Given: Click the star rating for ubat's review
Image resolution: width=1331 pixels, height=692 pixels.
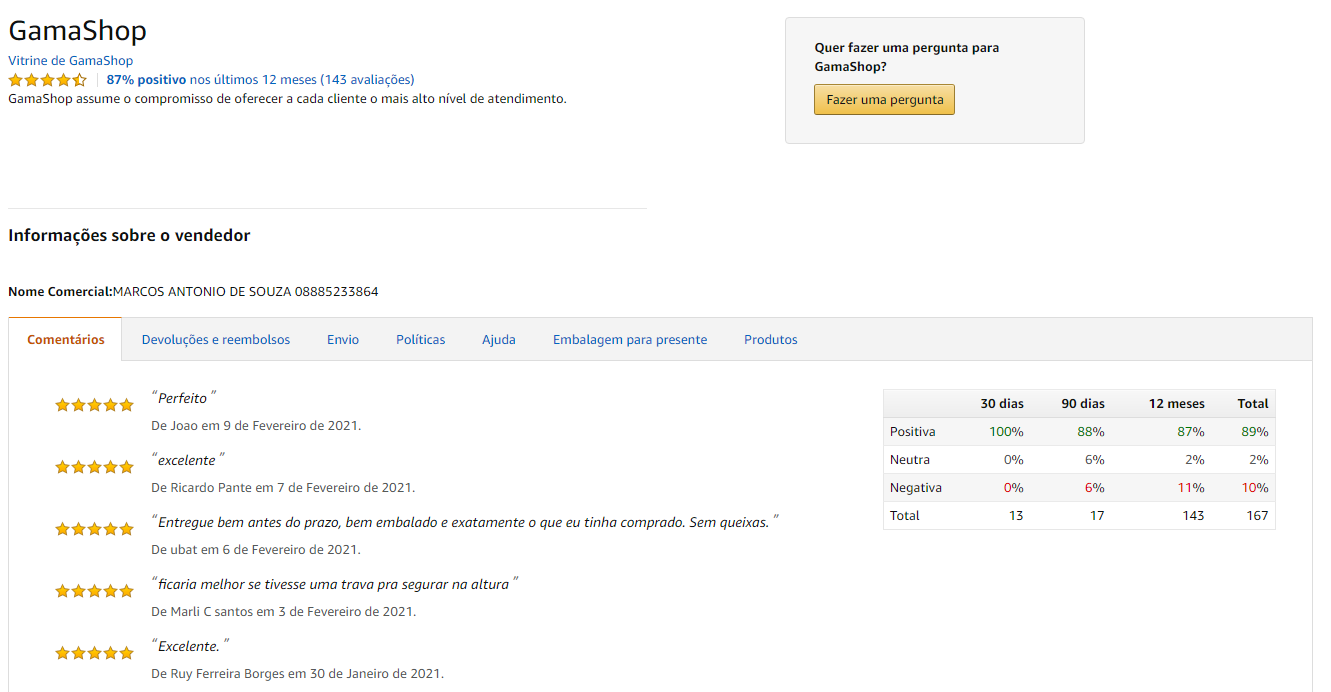Looking at the screenshot, I should (94, 529).
